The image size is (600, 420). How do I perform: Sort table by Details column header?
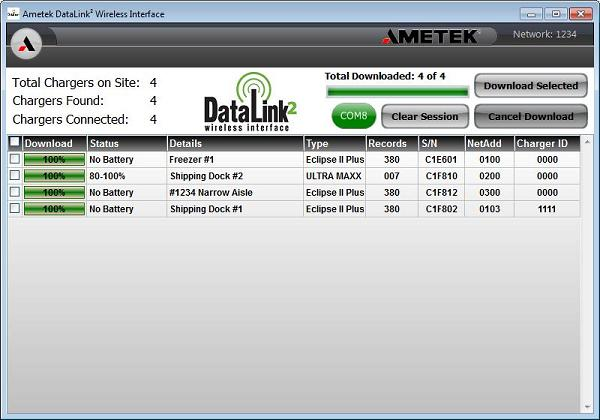click(x=233, y=144)
